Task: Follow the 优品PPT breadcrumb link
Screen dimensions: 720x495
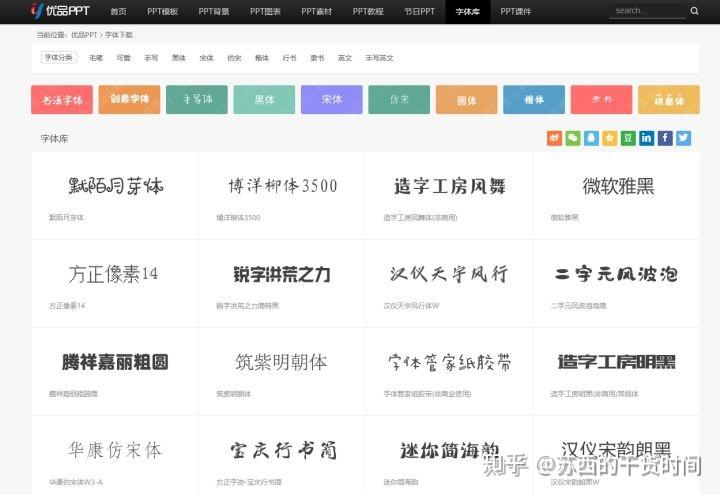Action: pyautogui.click(x=84, y=35)
